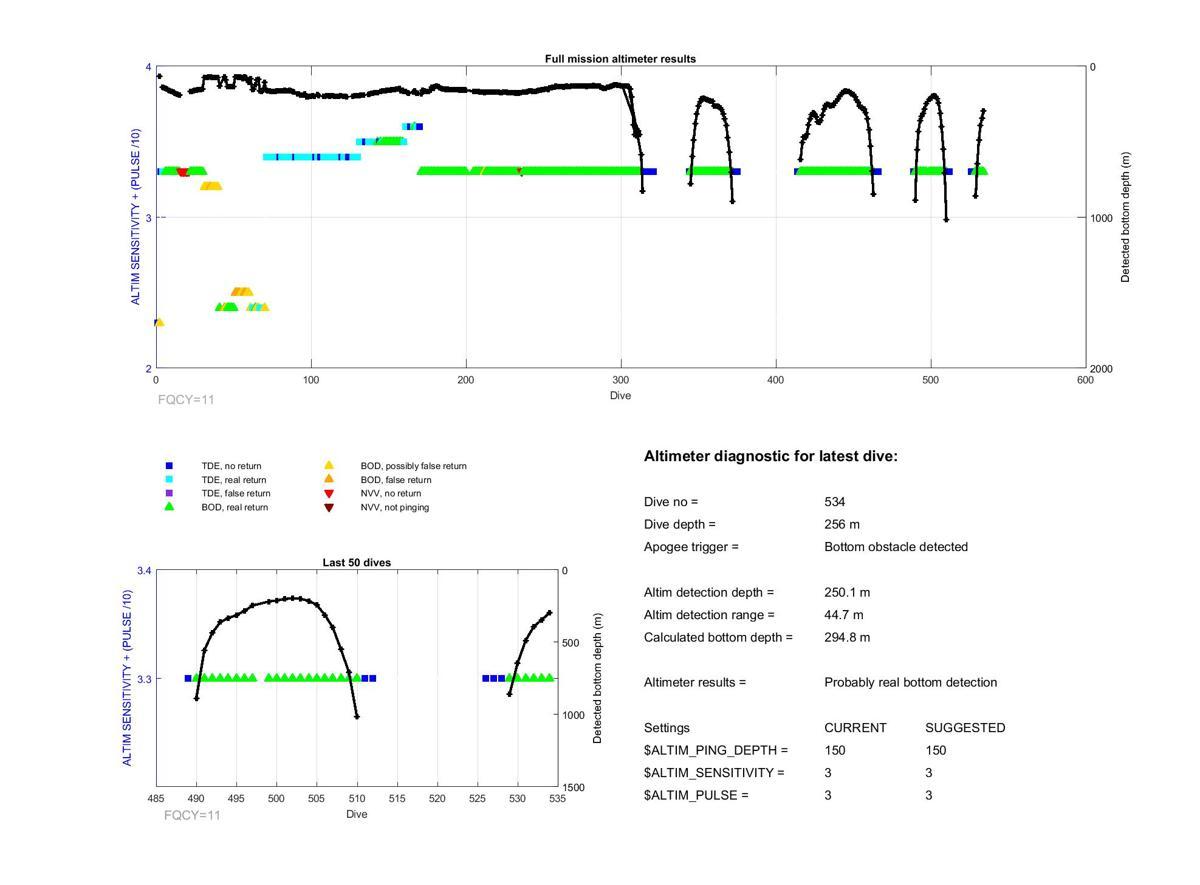Click the dive number value 534
1200x885 pixels.
835,502
